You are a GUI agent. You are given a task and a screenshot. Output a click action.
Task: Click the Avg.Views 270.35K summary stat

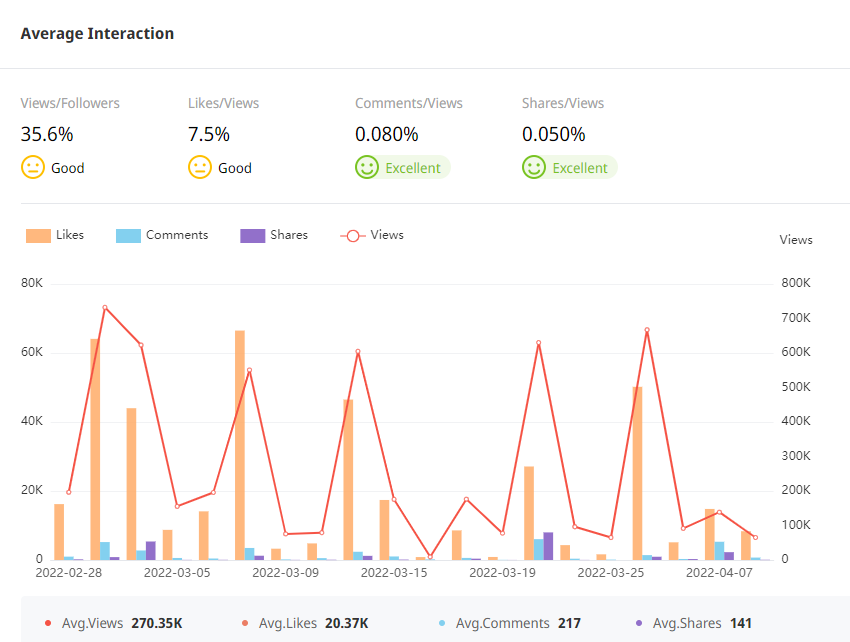112,623
